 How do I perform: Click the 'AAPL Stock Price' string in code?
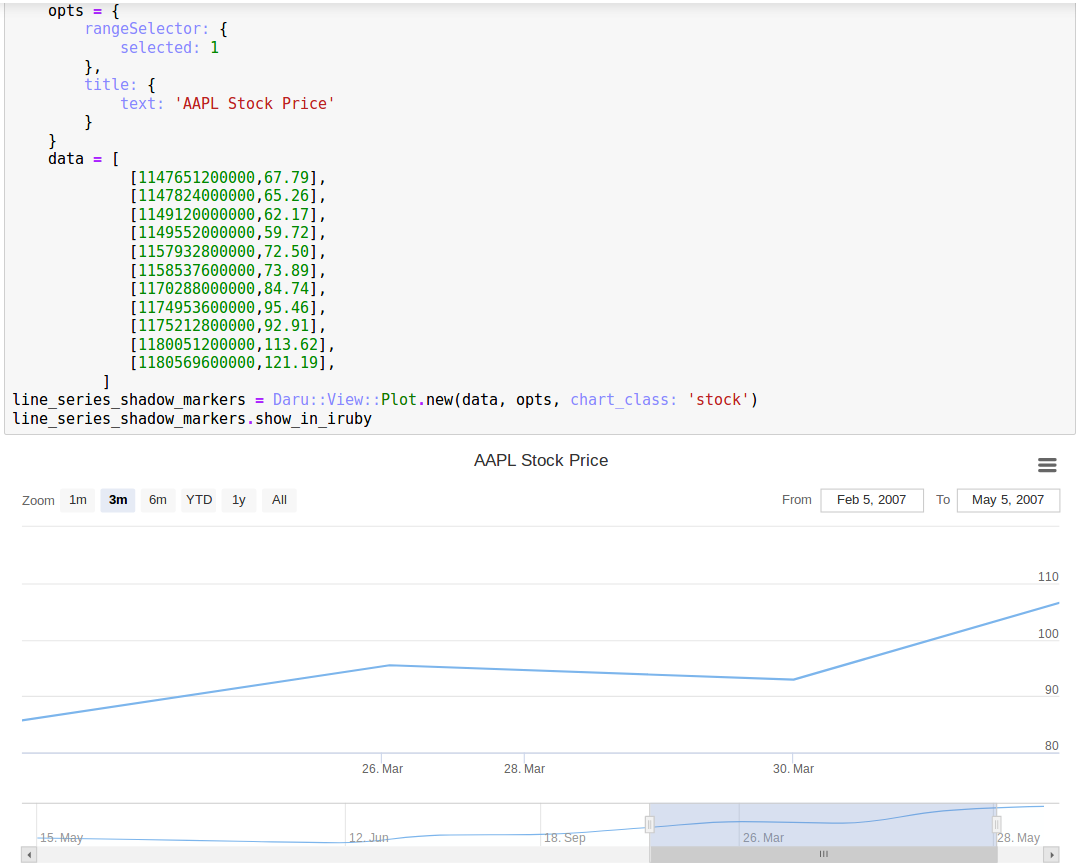tap(255, 104)
